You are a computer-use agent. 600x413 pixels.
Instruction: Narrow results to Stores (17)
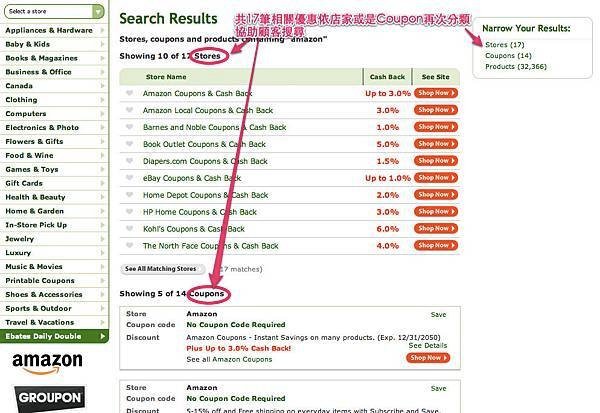pos(504,45)
